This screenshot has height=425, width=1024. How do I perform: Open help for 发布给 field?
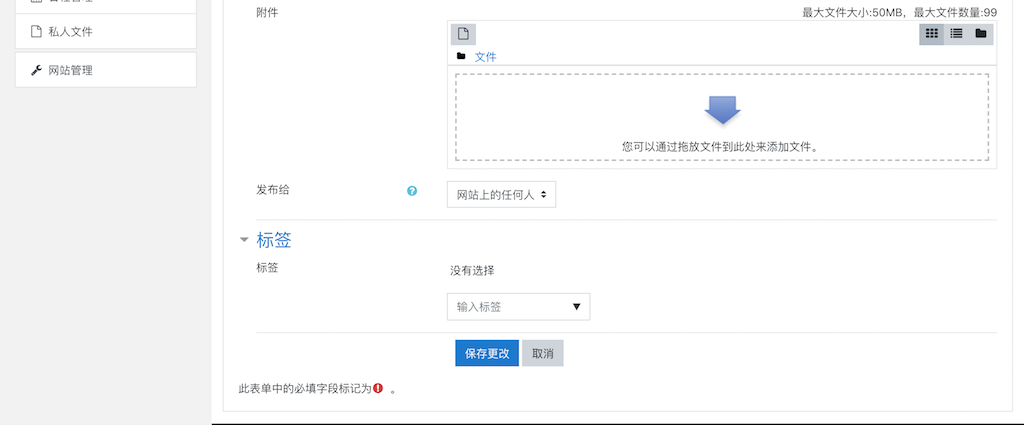click(x=412, y=191)
